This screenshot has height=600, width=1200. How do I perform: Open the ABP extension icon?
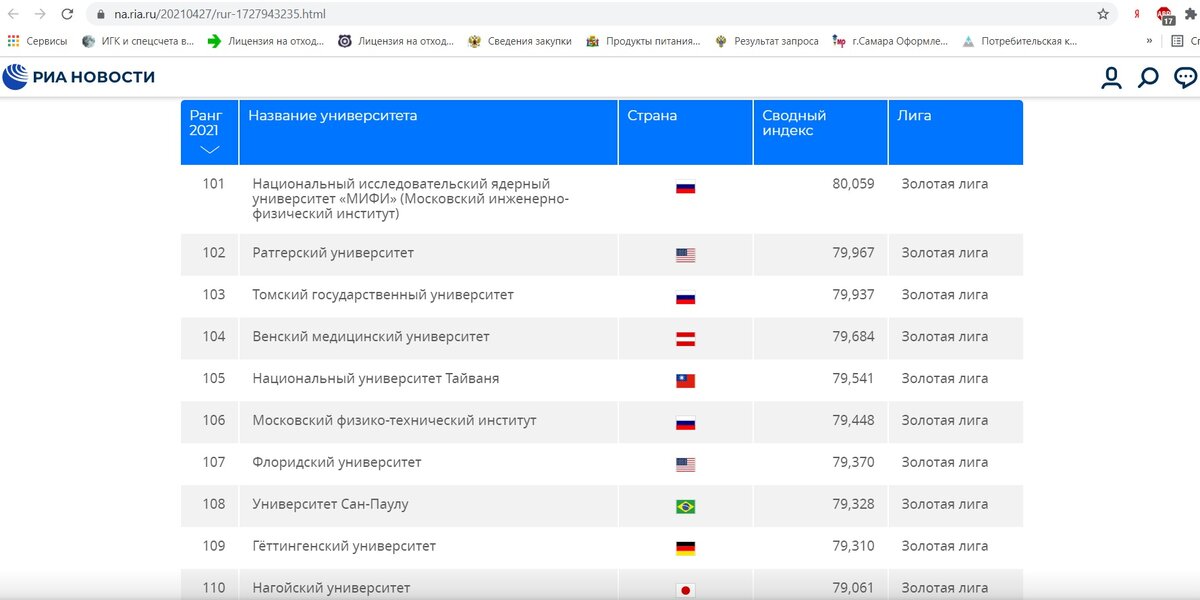point(1165,14)
